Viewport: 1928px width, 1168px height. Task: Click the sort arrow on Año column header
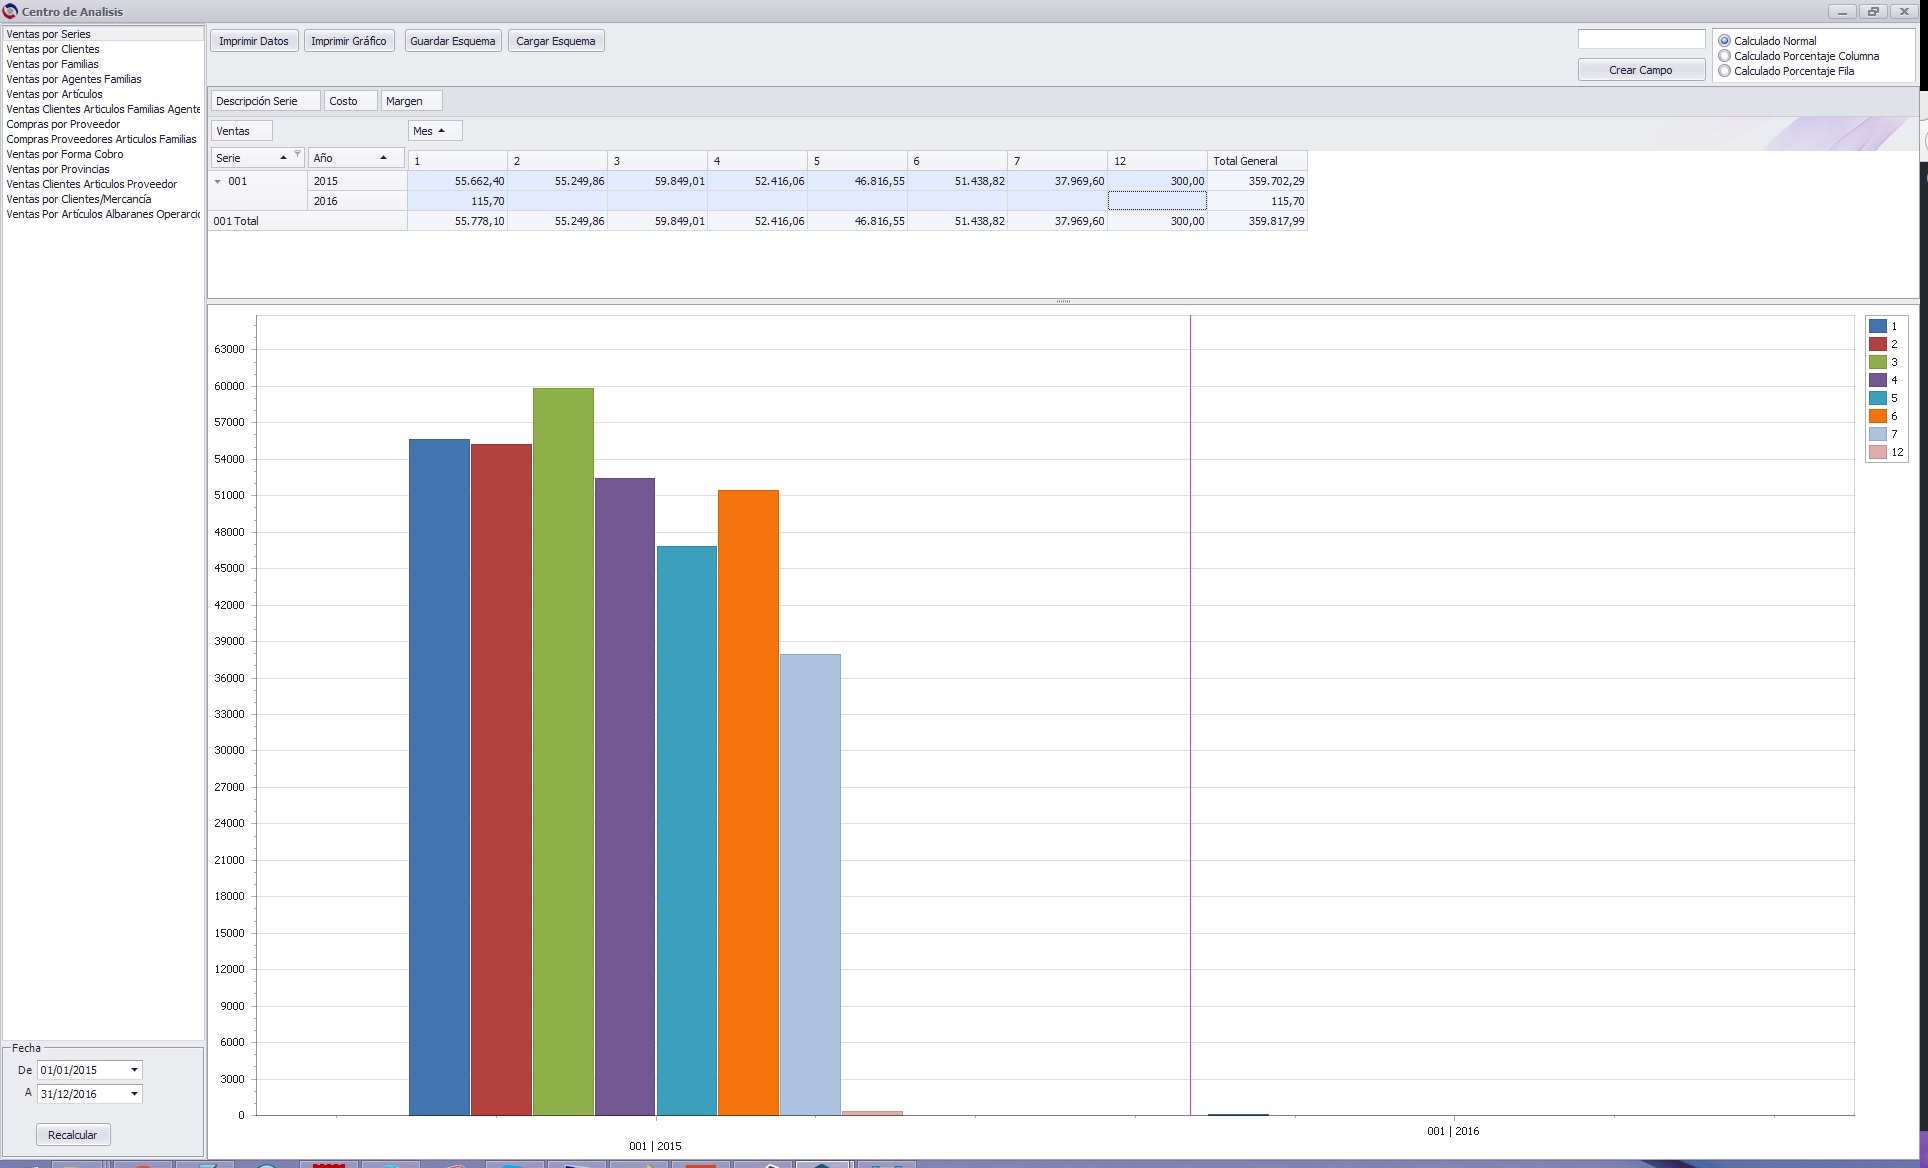pos(383,158)
